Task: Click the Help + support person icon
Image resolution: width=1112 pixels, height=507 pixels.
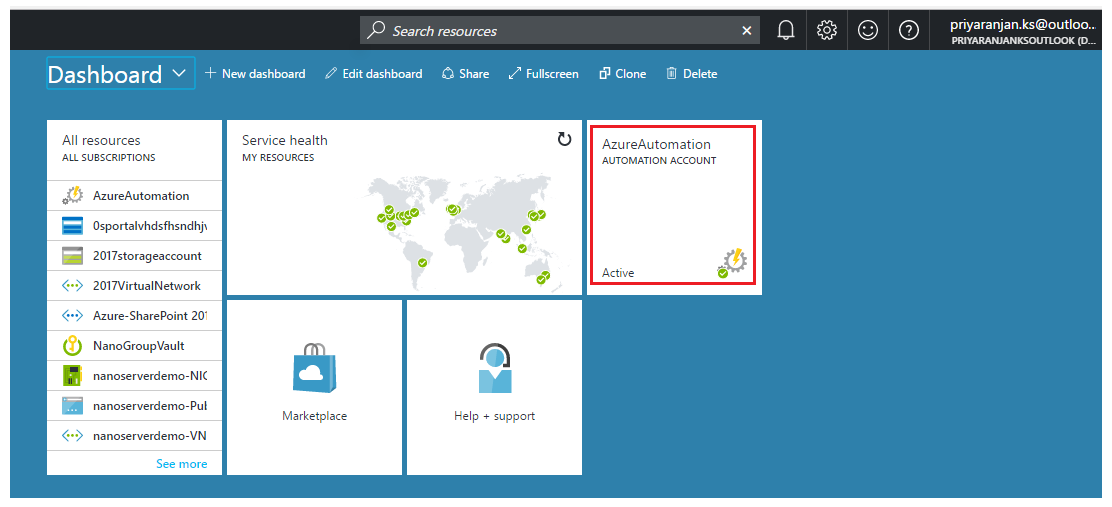Action: pyautogui.click(x=494, y=368)
